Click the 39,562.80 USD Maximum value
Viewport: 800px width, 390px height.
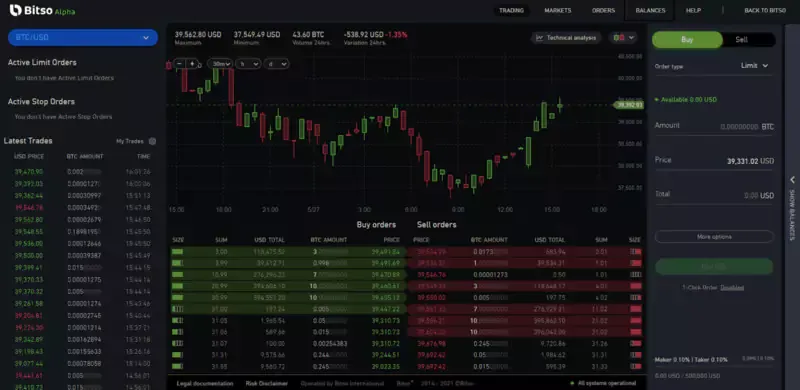[198, 35]
